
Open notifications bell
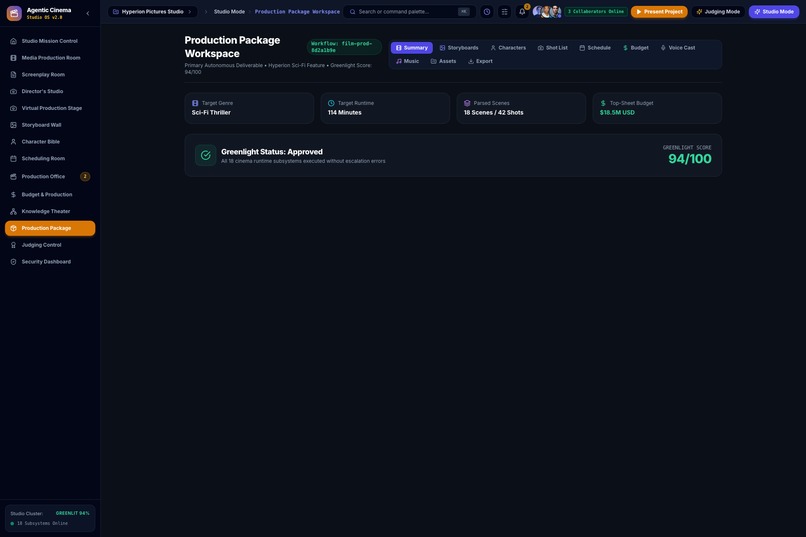pos(522,12)
